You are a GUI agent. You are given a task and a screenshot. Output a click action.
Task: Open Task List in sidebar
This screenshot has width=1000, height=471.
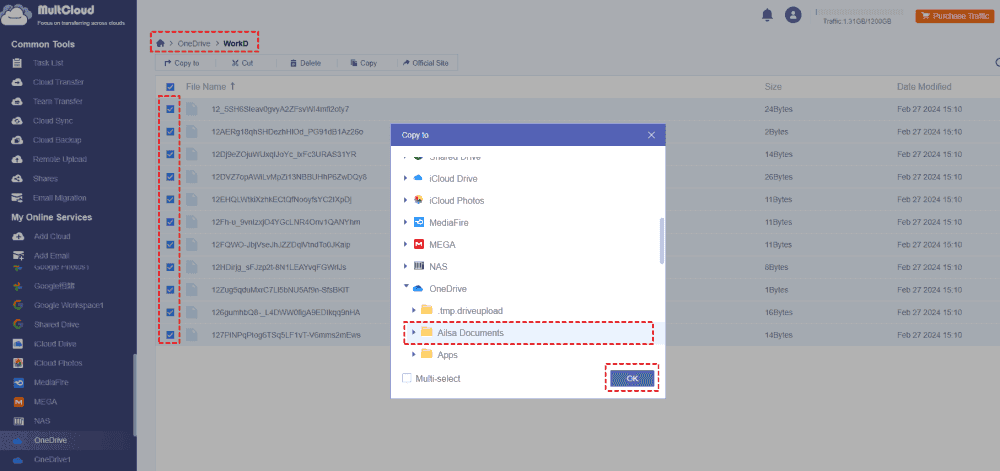tap(48, 63)
